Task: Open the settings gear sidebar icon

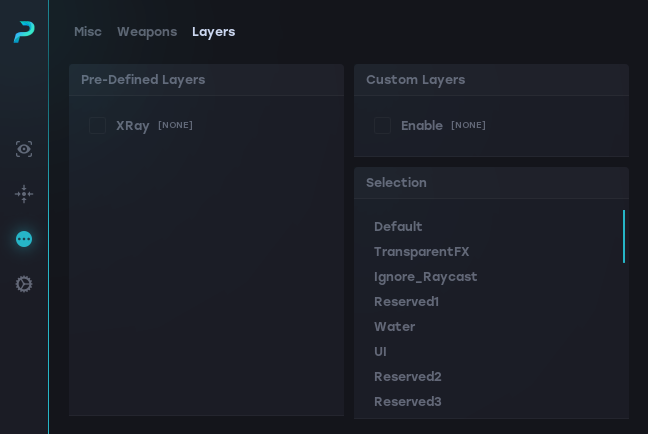Action: [x=24, y=284]
